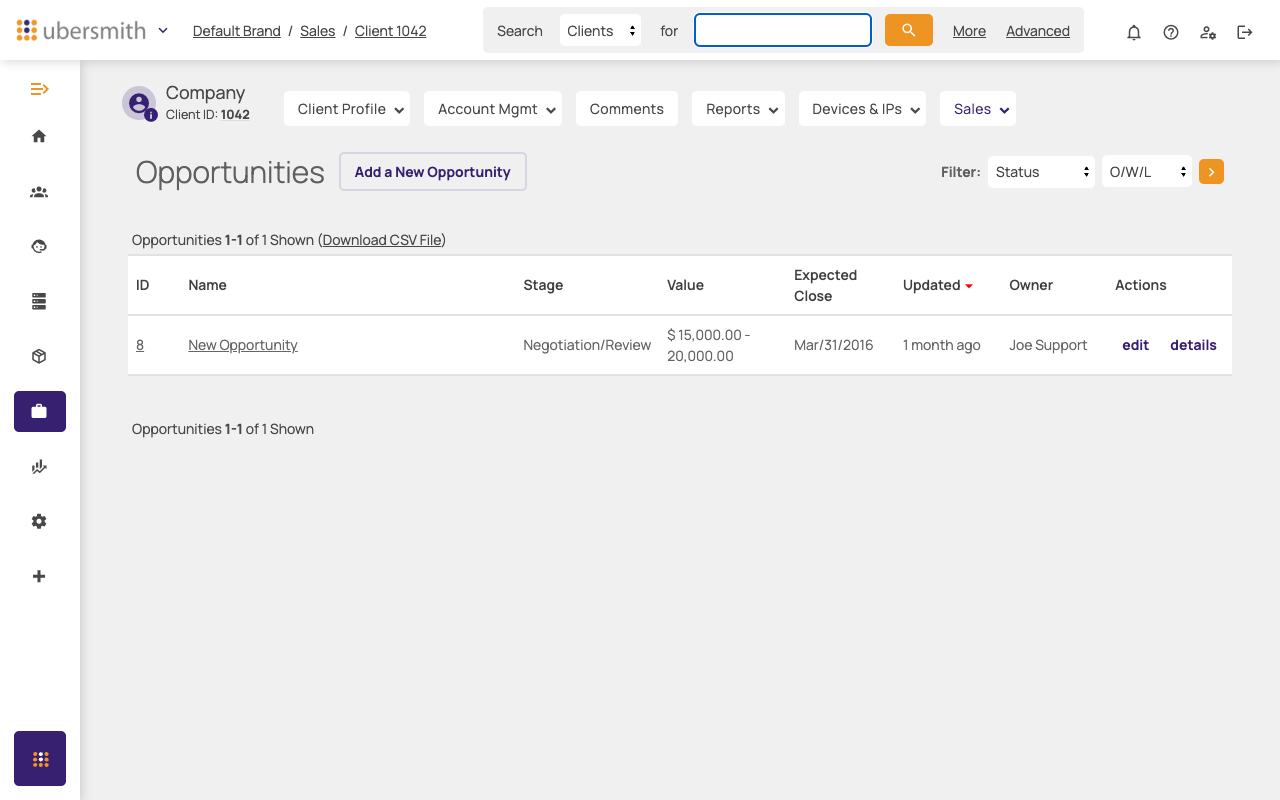
Task: Click the ubersmith logo
Action: click(x=81, y=30)
